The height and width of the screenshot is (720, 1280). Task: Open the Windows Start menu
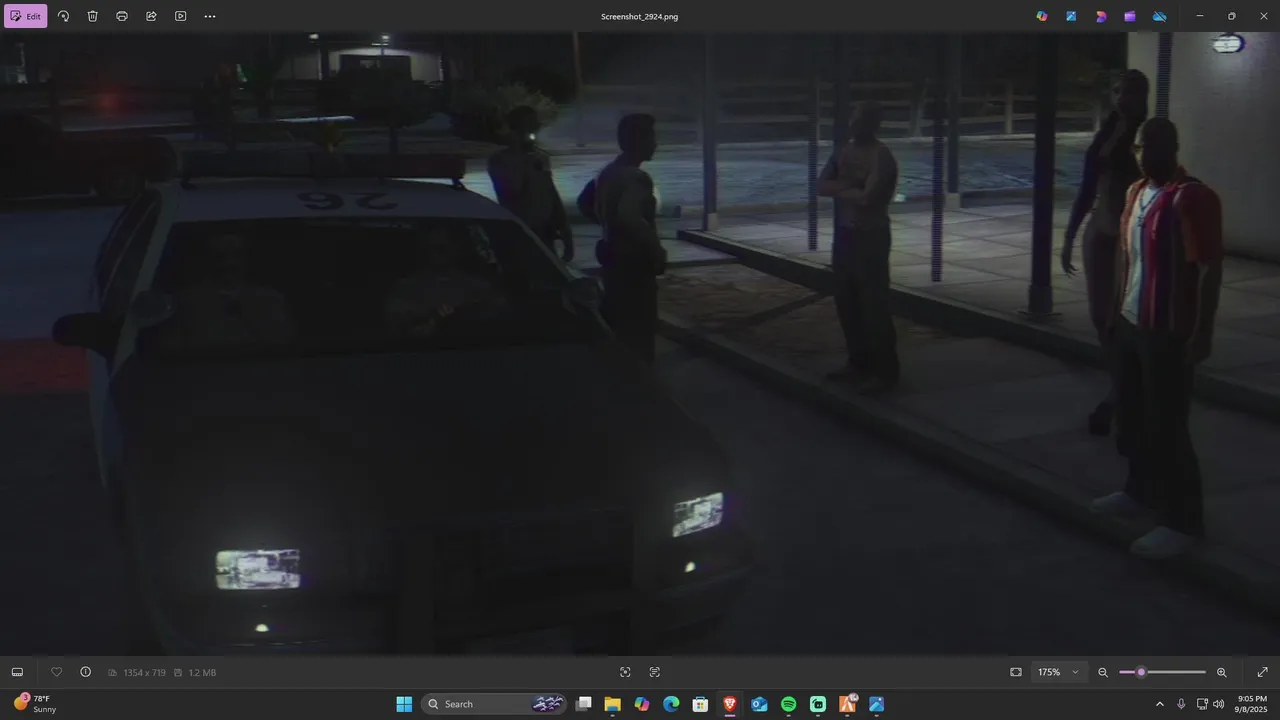(x=404, y=704)
